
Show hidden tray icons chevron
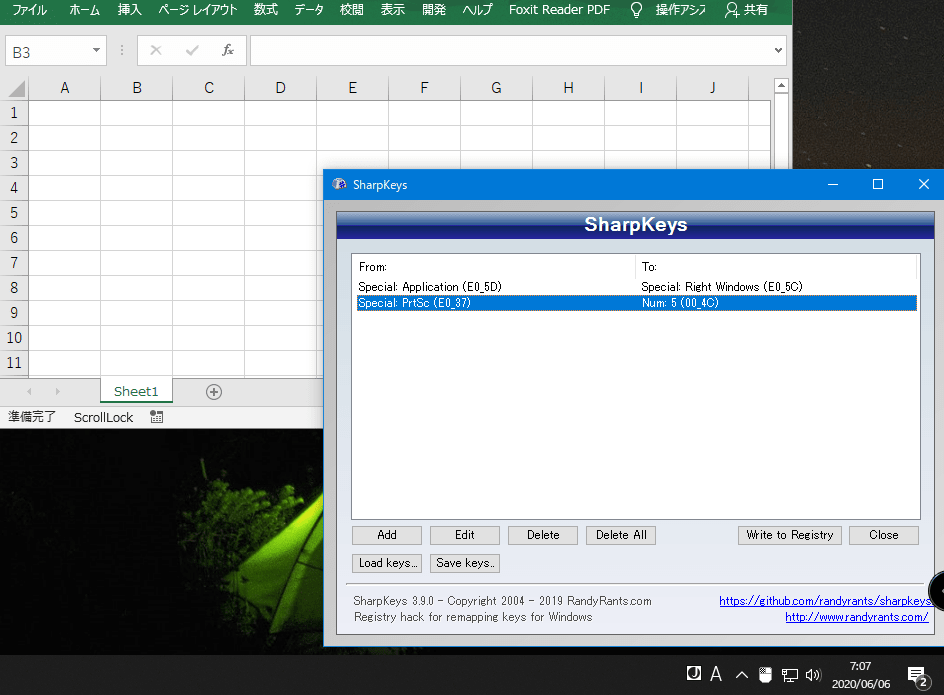[x=741, y=675]
